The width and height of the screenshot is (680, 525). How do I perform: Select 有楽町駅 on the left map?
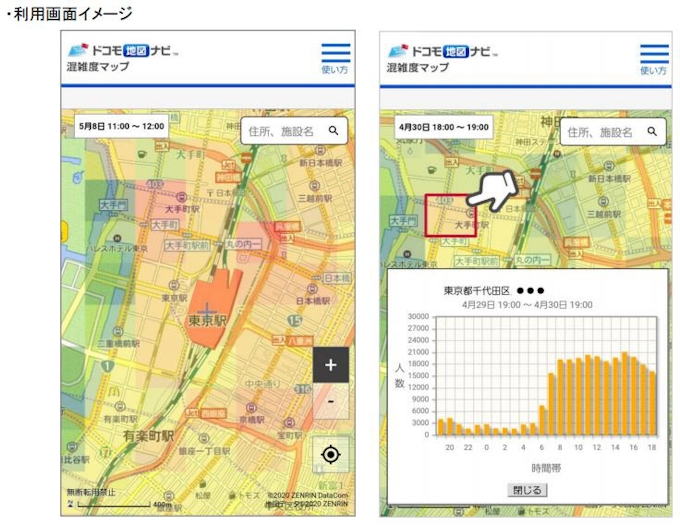[148, 436]
